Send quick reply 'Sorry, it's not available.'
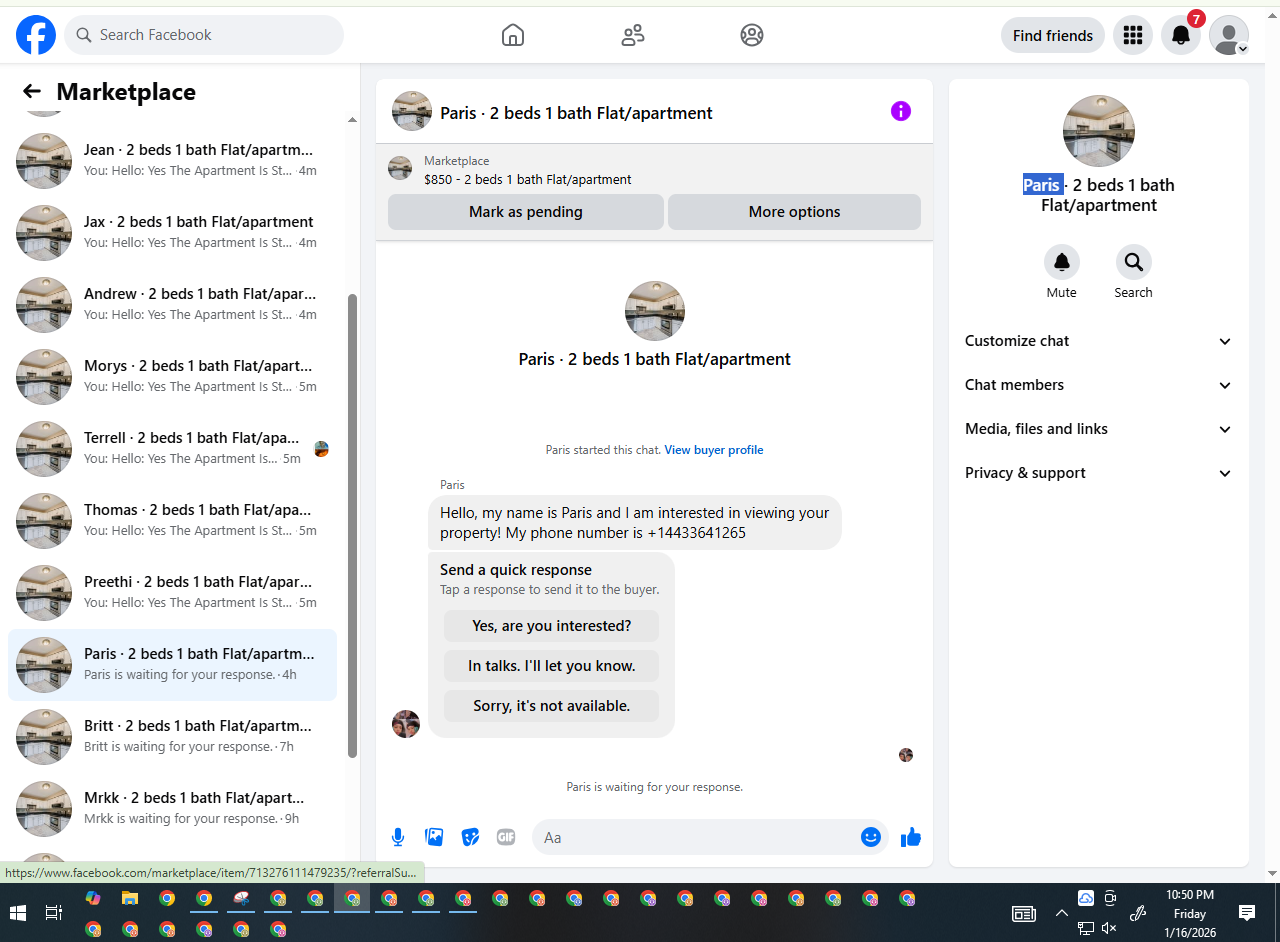Viewport: 1280px width, 942px height. pyautogui.click(x=552, y=706)
